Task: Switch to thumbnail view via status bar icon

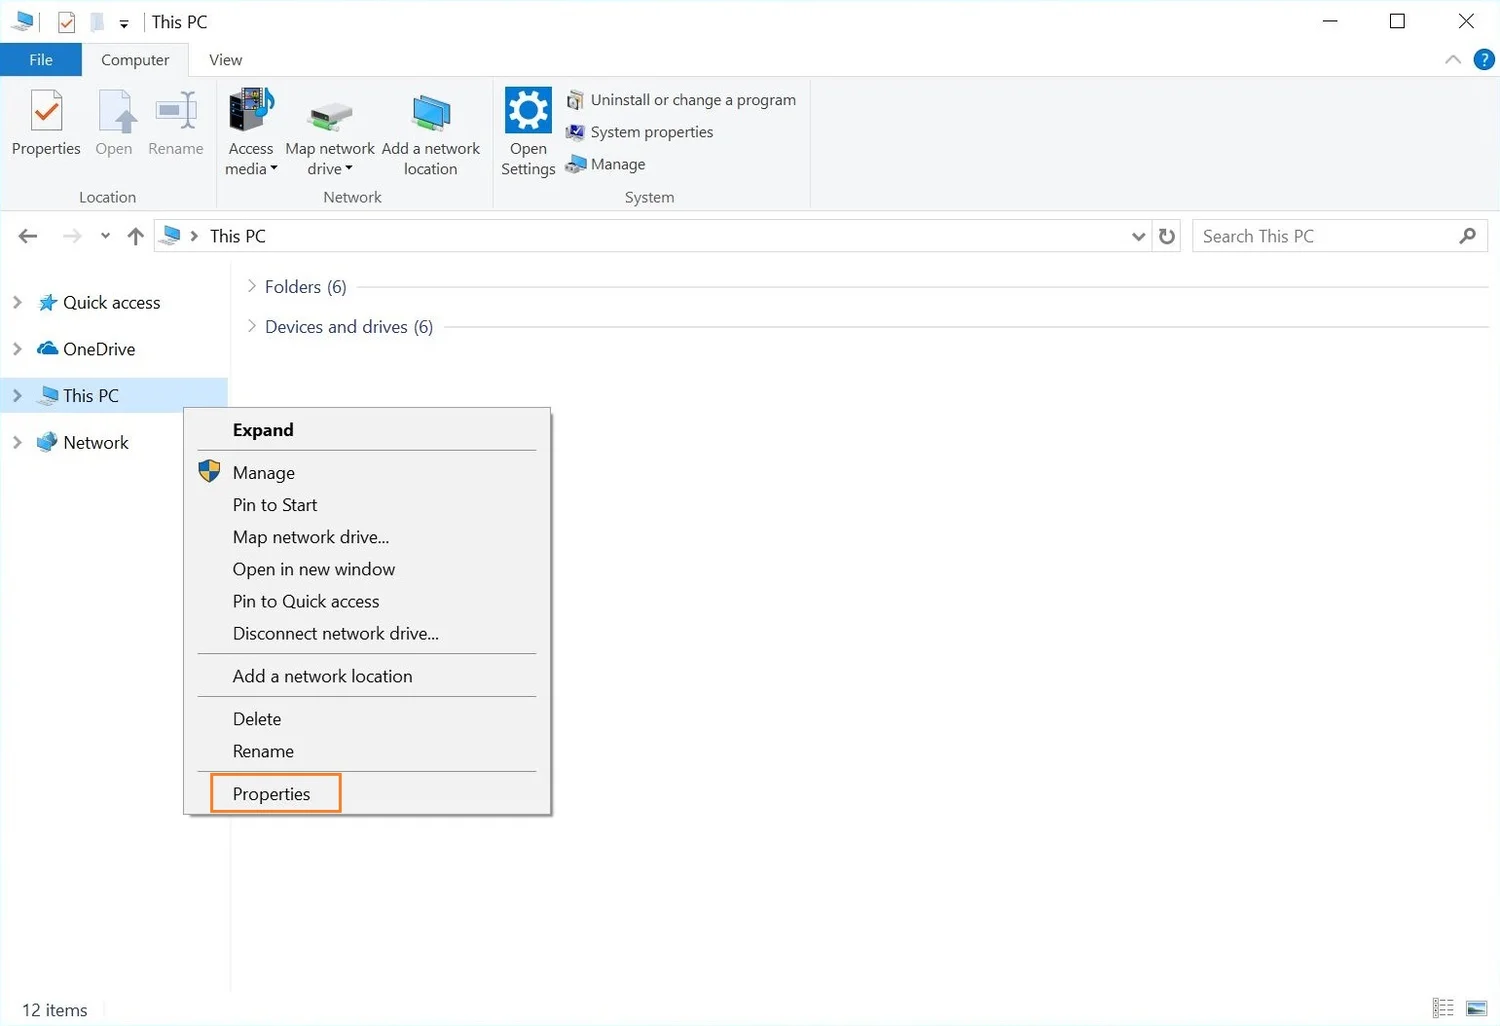Action: click(x=1476, y=1008)
